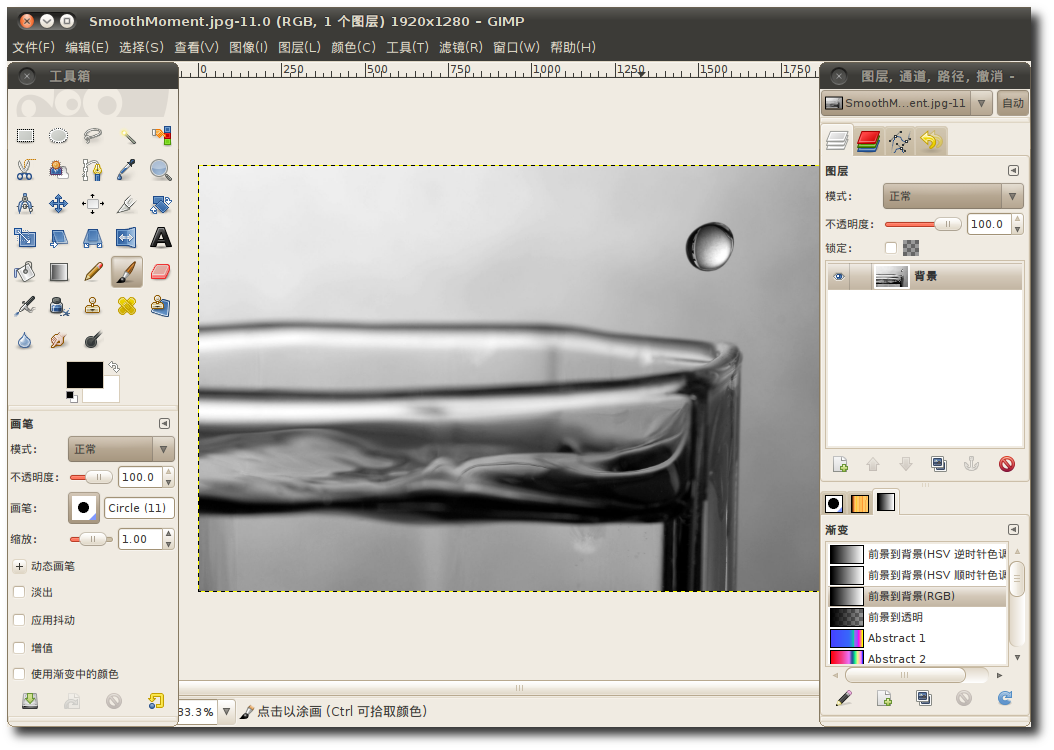Viewport: 1054px width, 750px height.
Task: Select the Flip tool
Action: click(127, 238)
